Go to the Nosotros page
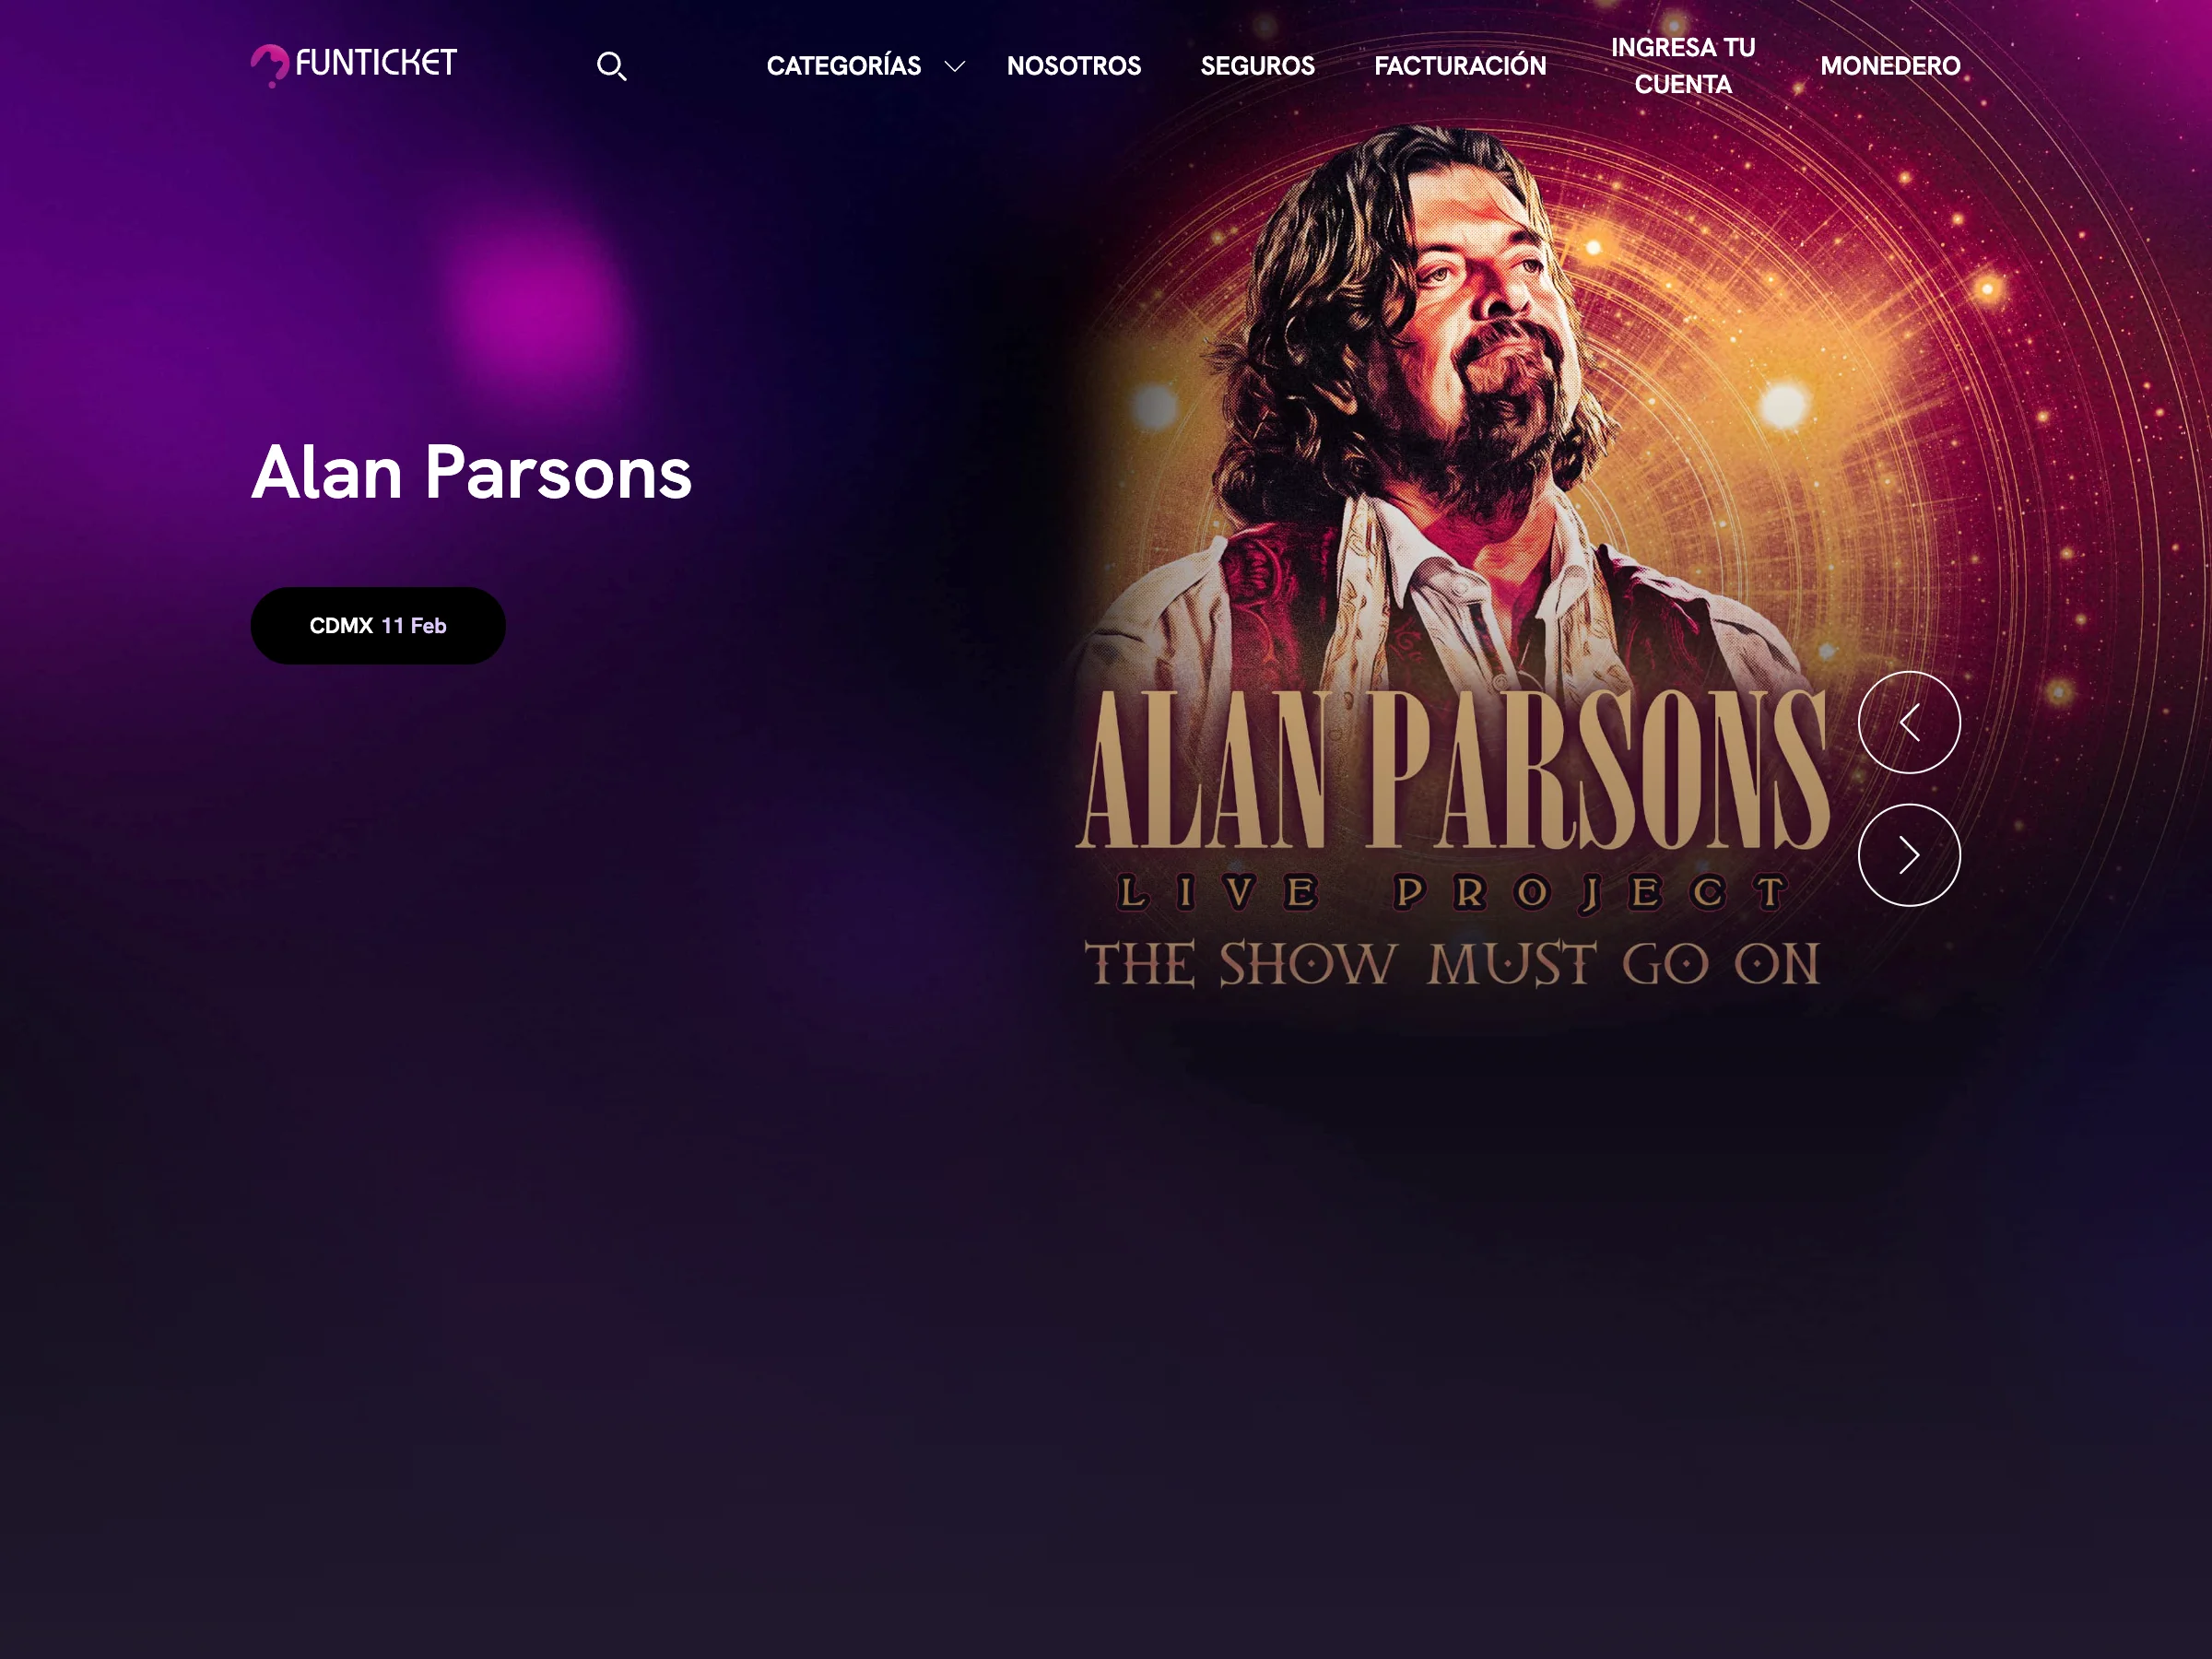Image resolution: width=2212 pixels, height=1659 pixels. [x=1074, y=66]
